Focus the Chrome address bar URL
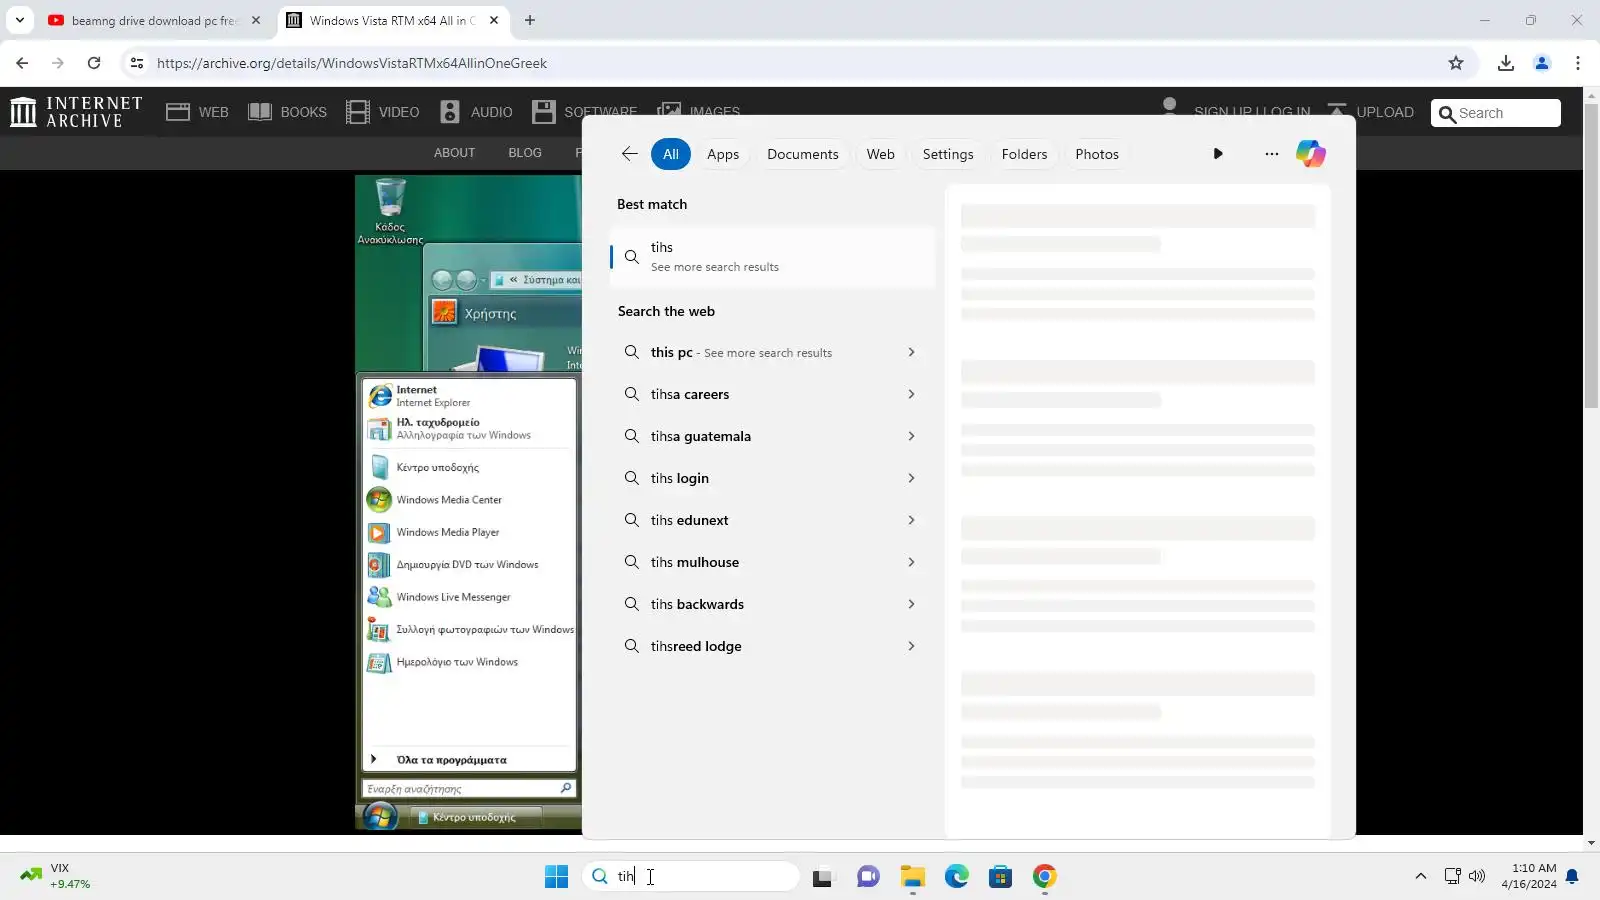Viewport: 1600px width, 900px height. (x=352, y=63)
